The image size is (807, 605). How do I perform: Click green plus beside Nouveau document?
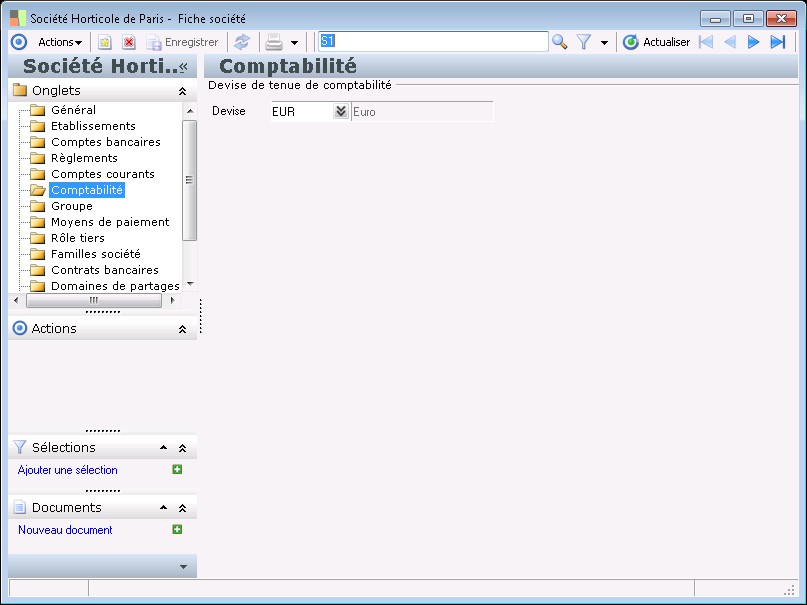click(x=177, y=529)
